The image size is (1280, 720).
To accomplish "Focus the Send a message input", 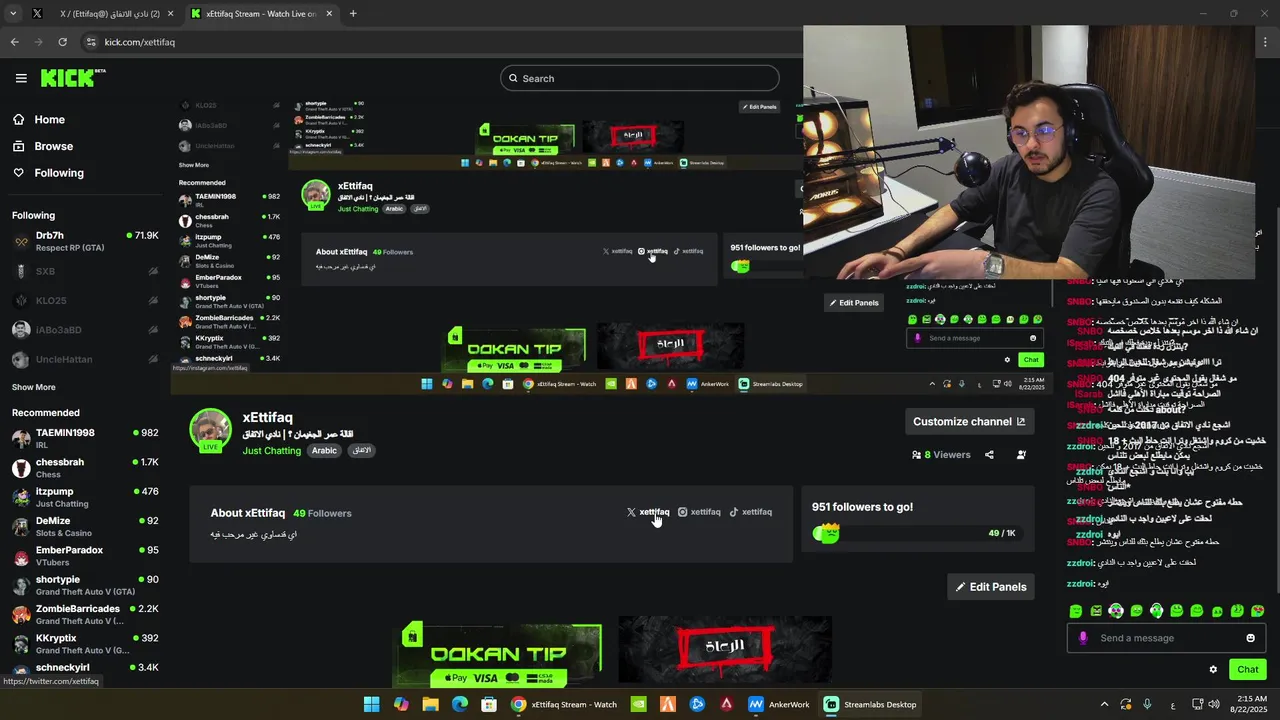I will pos(1165,638).
